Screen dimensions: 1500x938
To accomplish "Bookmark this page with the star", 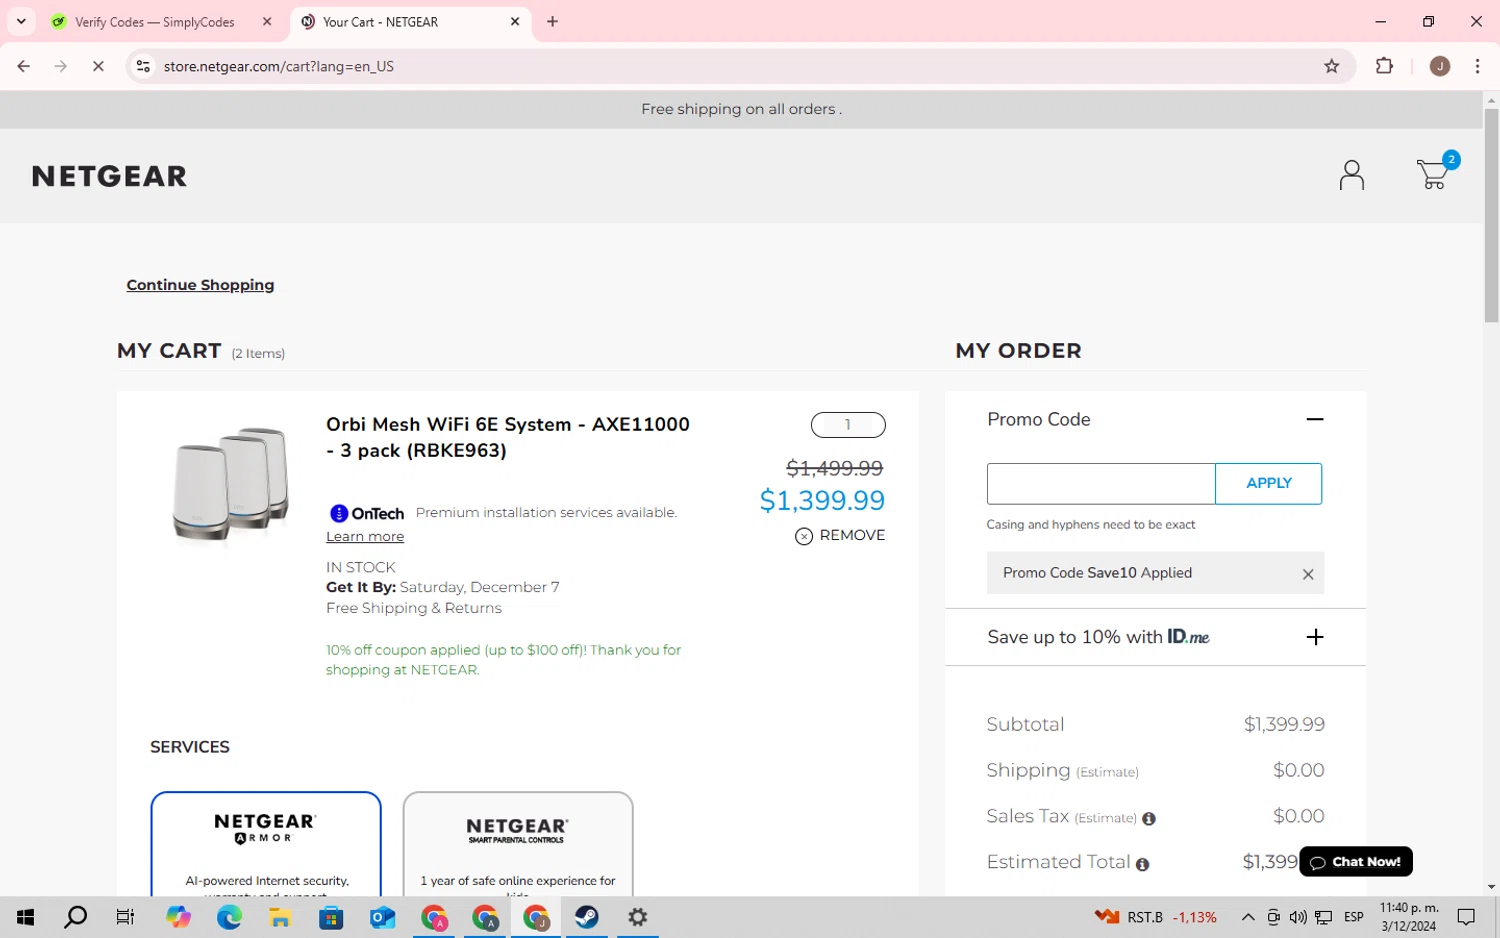I will click(x=1331, y=66).
